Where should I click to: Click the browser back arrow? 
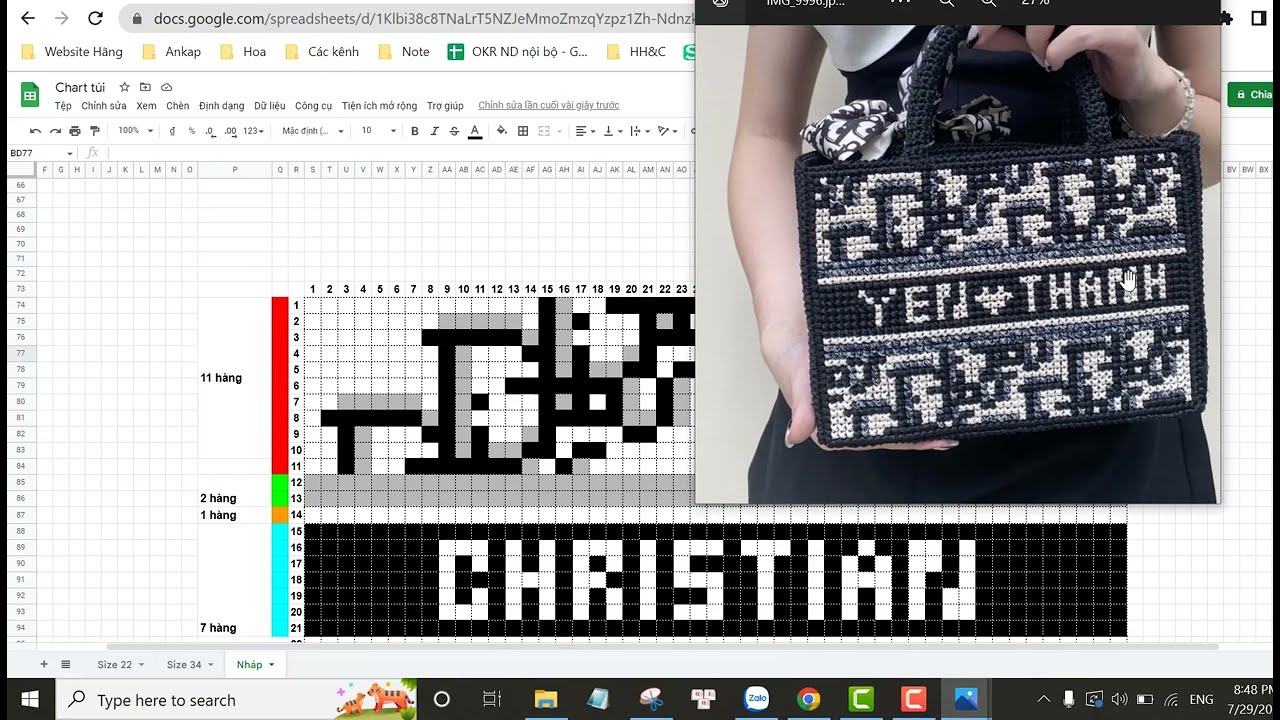pos(27,18)
